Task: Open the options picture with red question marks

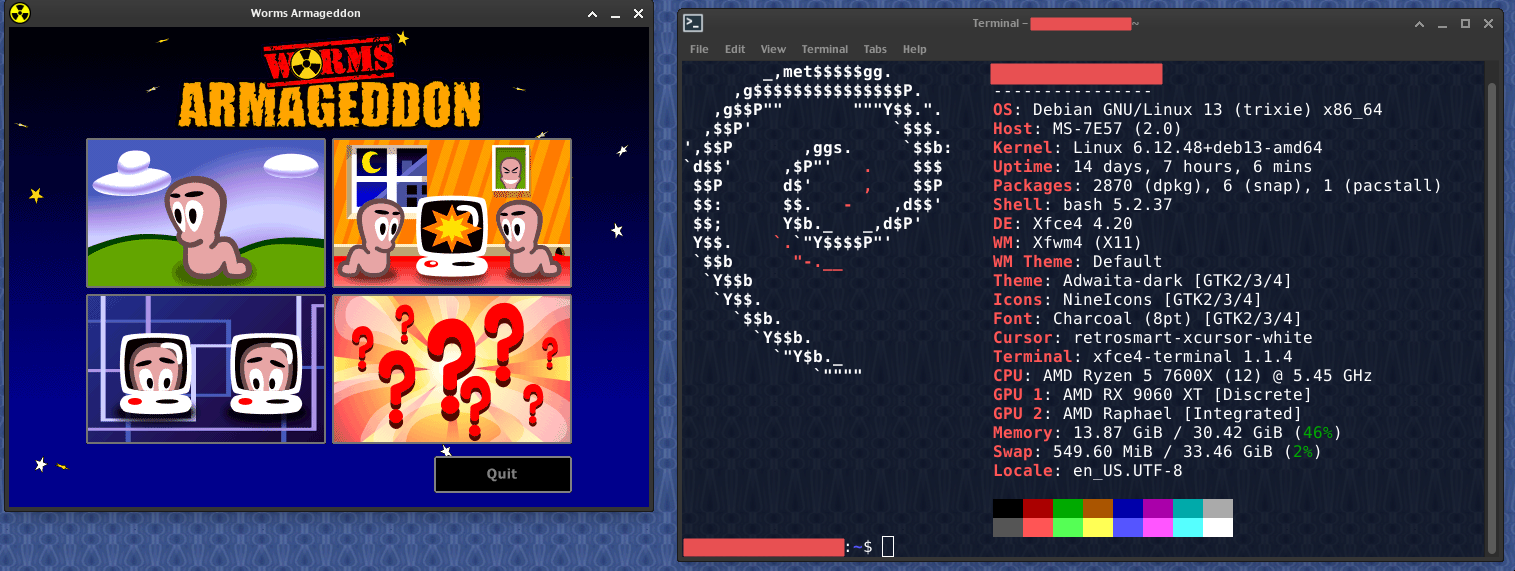Action: click(x=452, y=369)
